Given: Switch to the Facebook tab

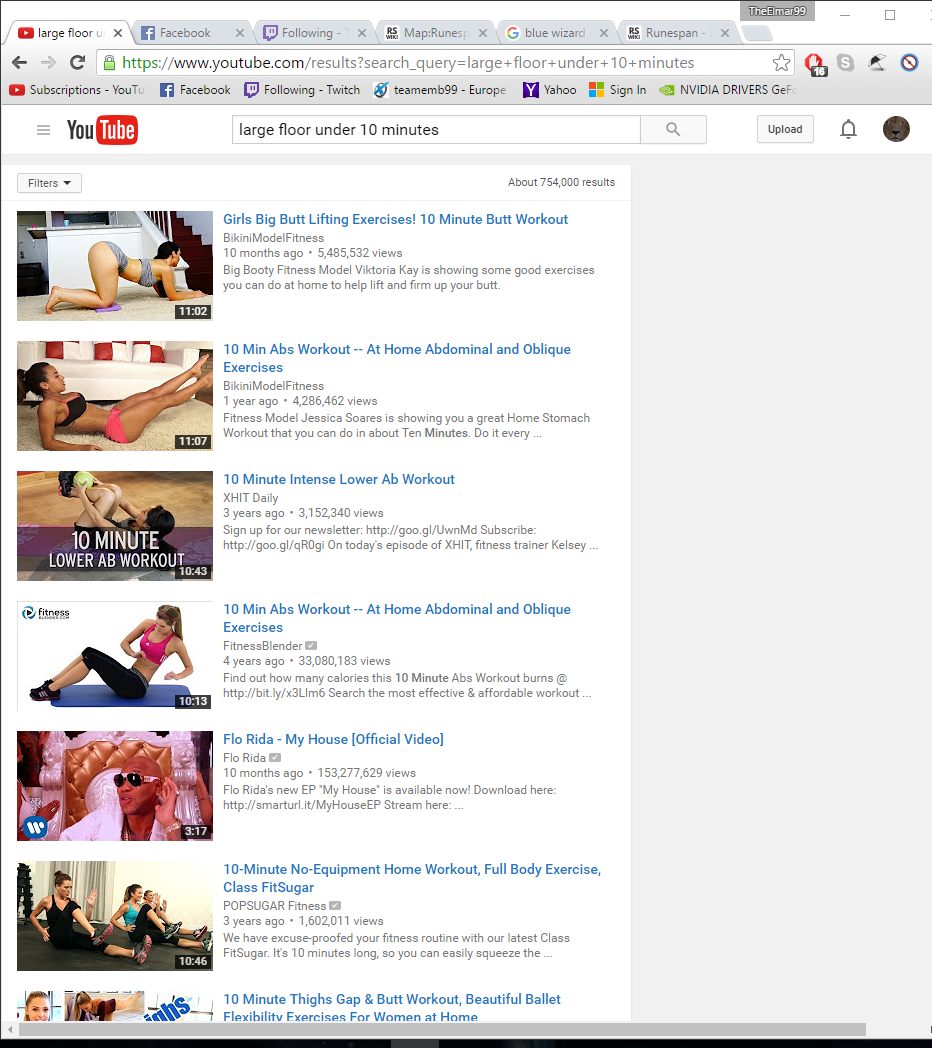Looking at the screenshot, I should pyautogui.click(x=185, y=33).
